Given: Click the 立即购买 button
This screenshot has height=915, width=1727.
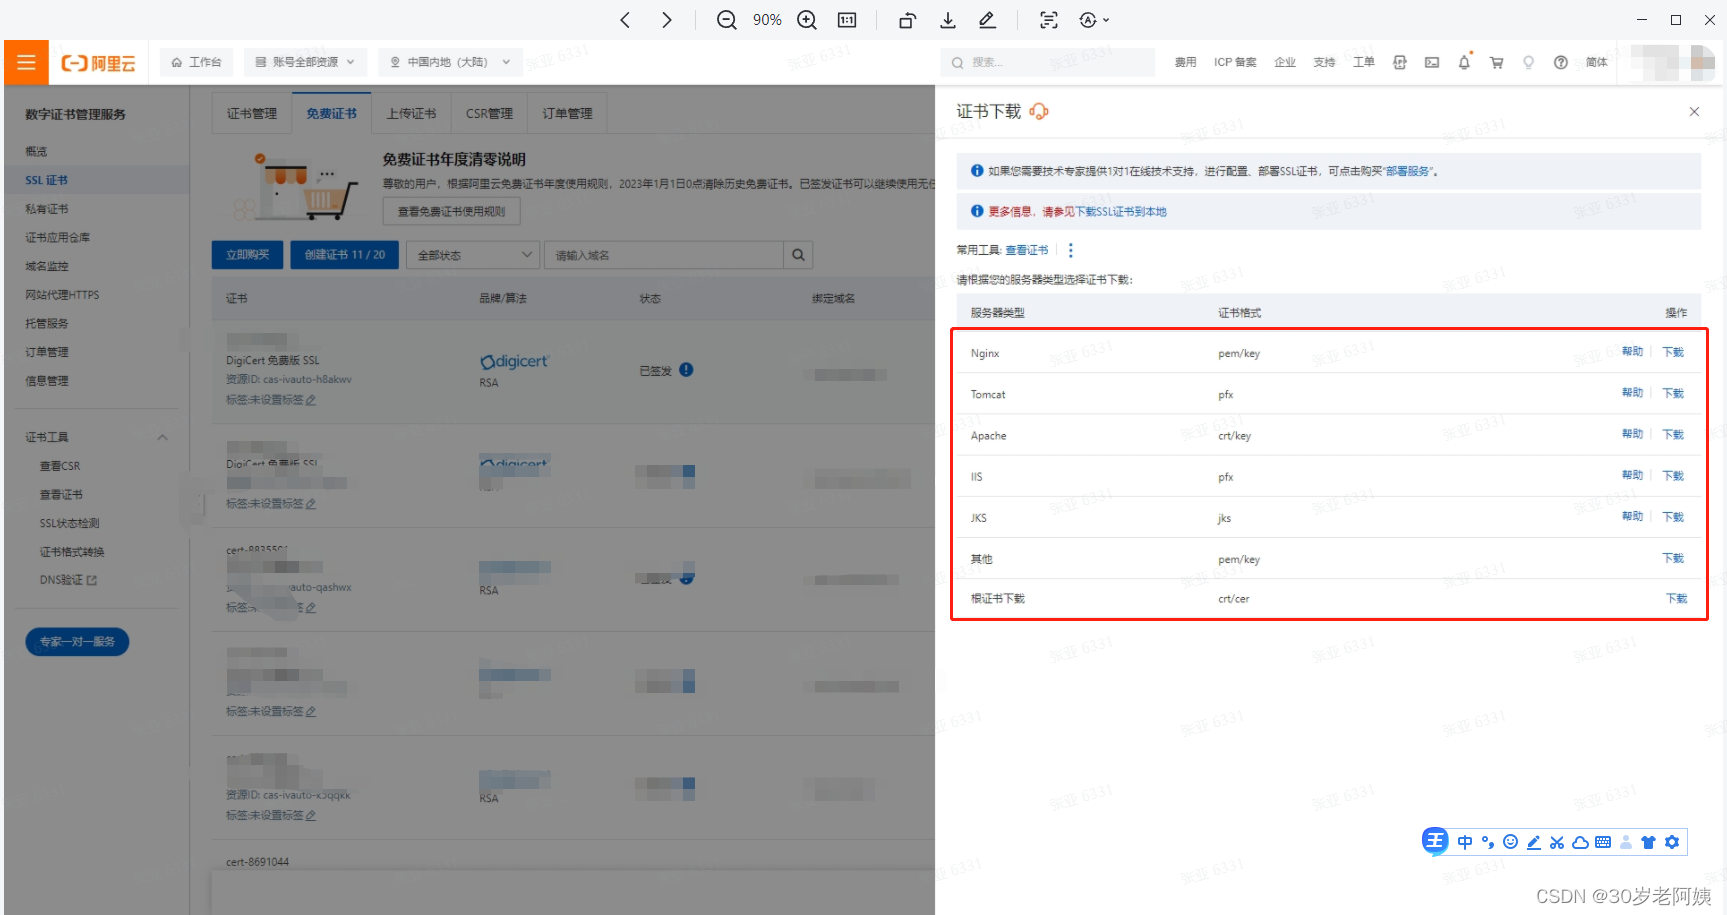Looking at the screenshot, I should (x=247, y=255).
